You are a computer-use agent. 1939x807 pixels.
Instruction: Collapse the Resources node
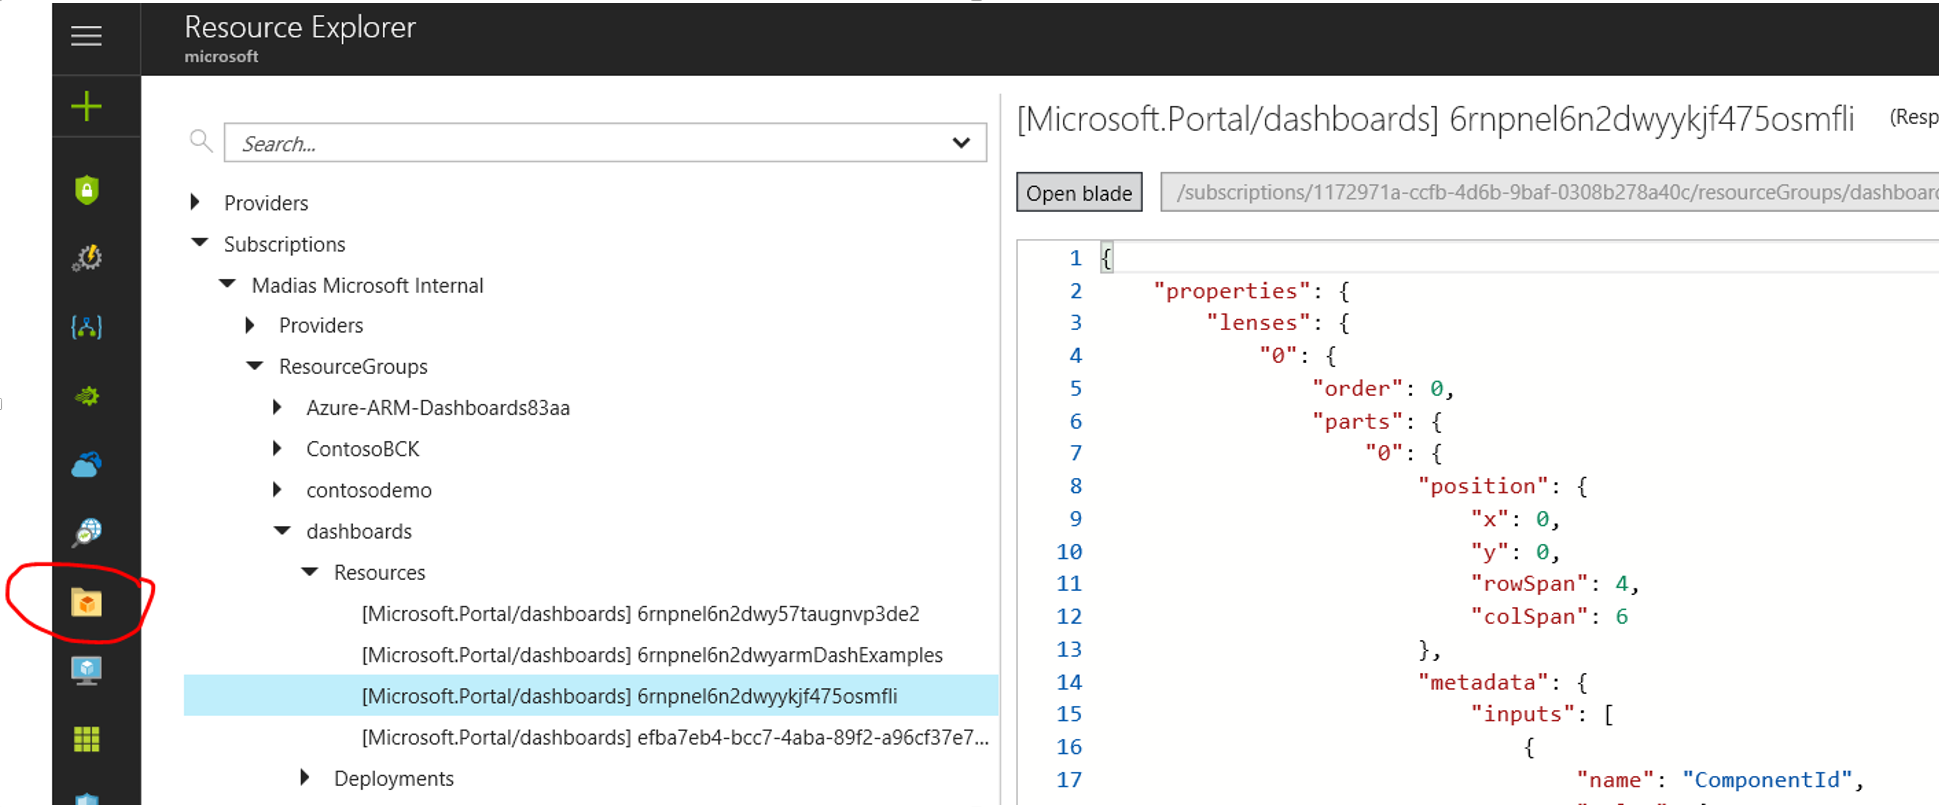(x=309, y=572)
